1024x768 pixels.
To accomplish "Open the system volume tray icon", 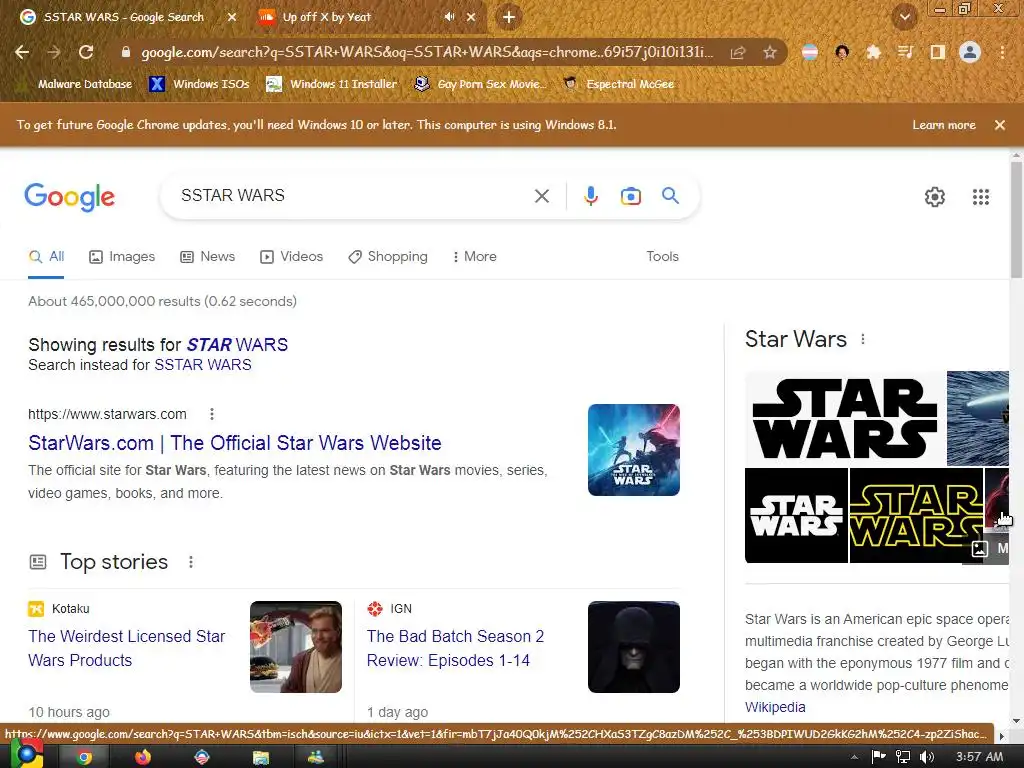I will pyautogui.click(x=927, y=756).
